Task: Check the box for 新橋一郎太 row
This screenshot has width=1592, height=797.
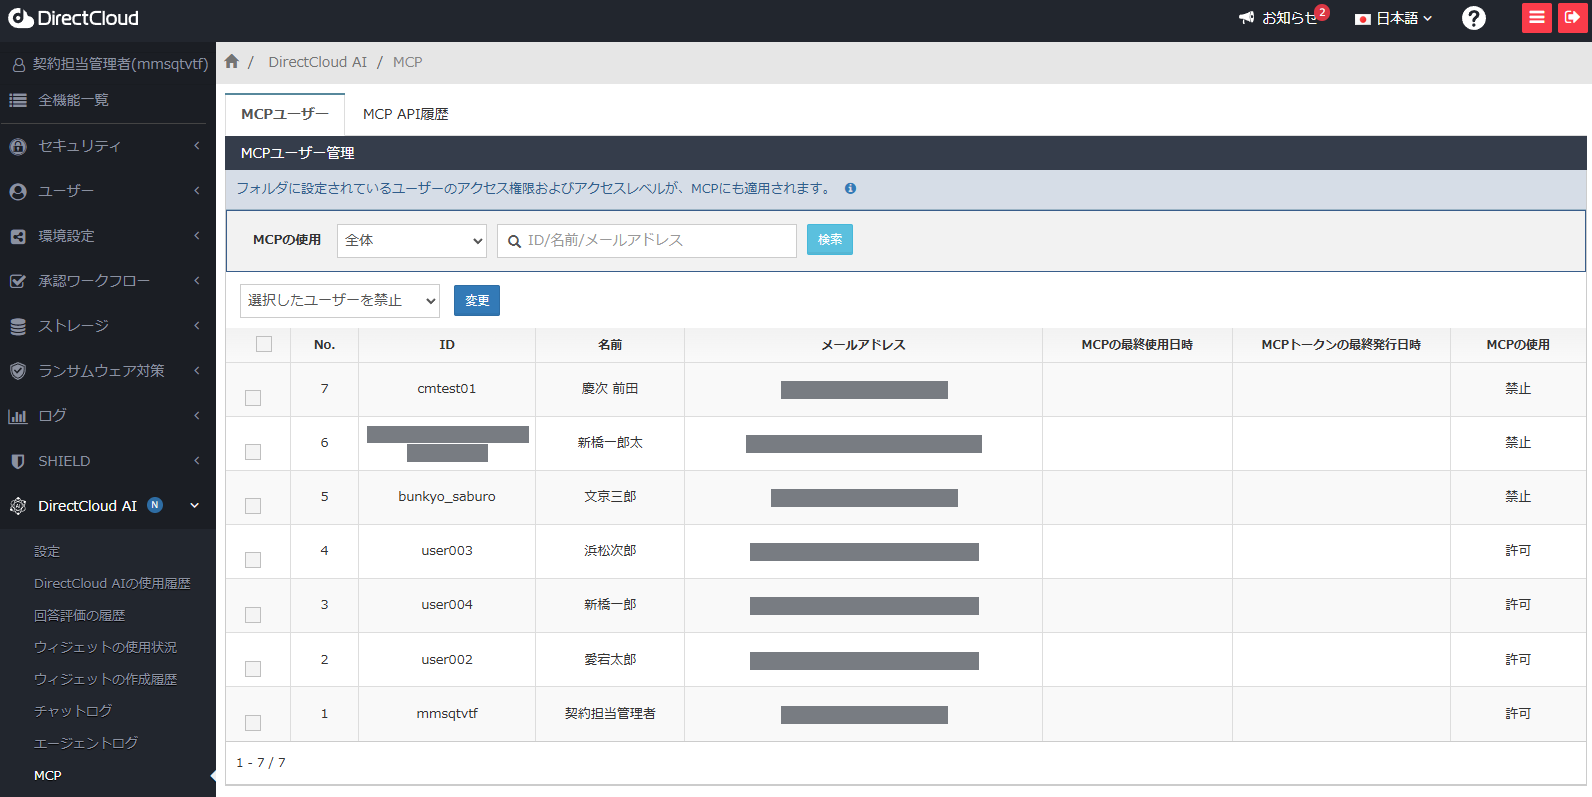Action: point(253,452)
